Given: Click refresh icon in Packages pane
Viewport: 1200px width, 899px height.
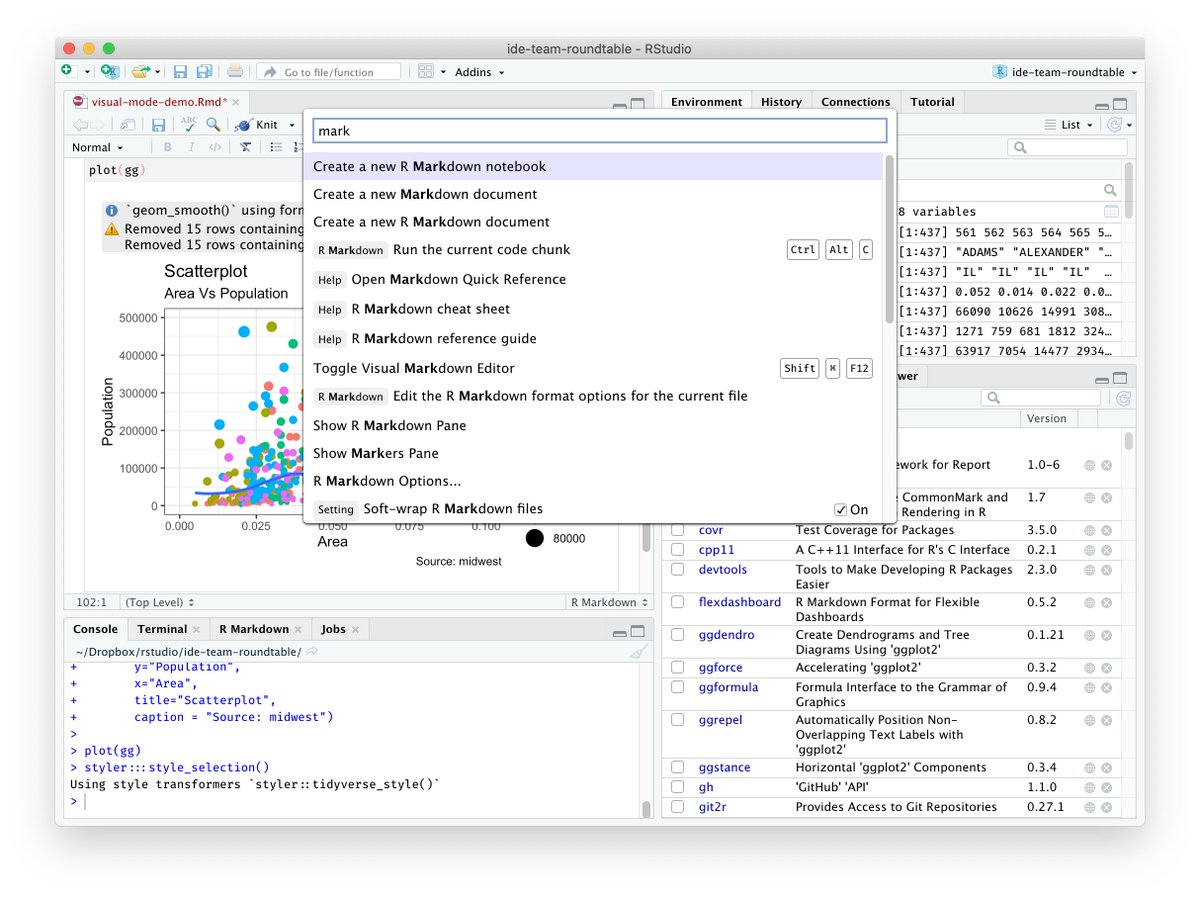Looking at the screenshot, I should [x=1124, y=398].
